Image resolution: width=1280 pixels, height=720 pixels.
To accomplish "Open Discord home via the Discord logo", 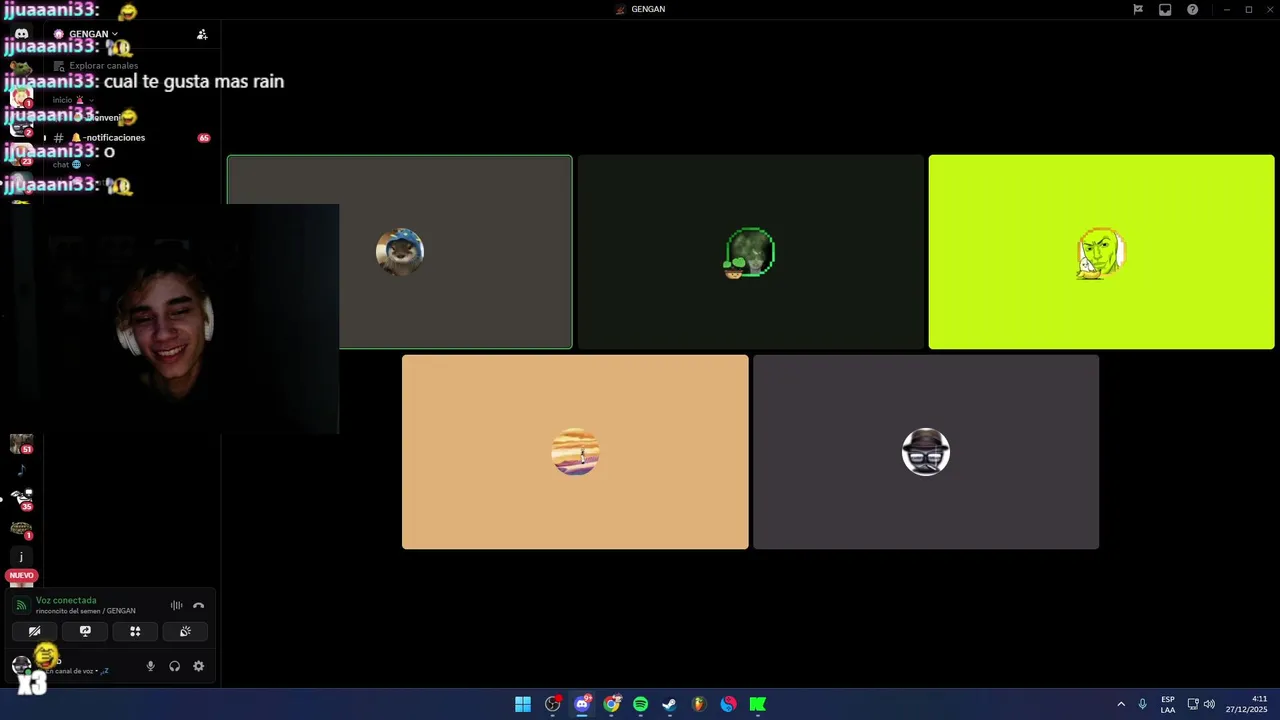I will click(x=21, y=34).
